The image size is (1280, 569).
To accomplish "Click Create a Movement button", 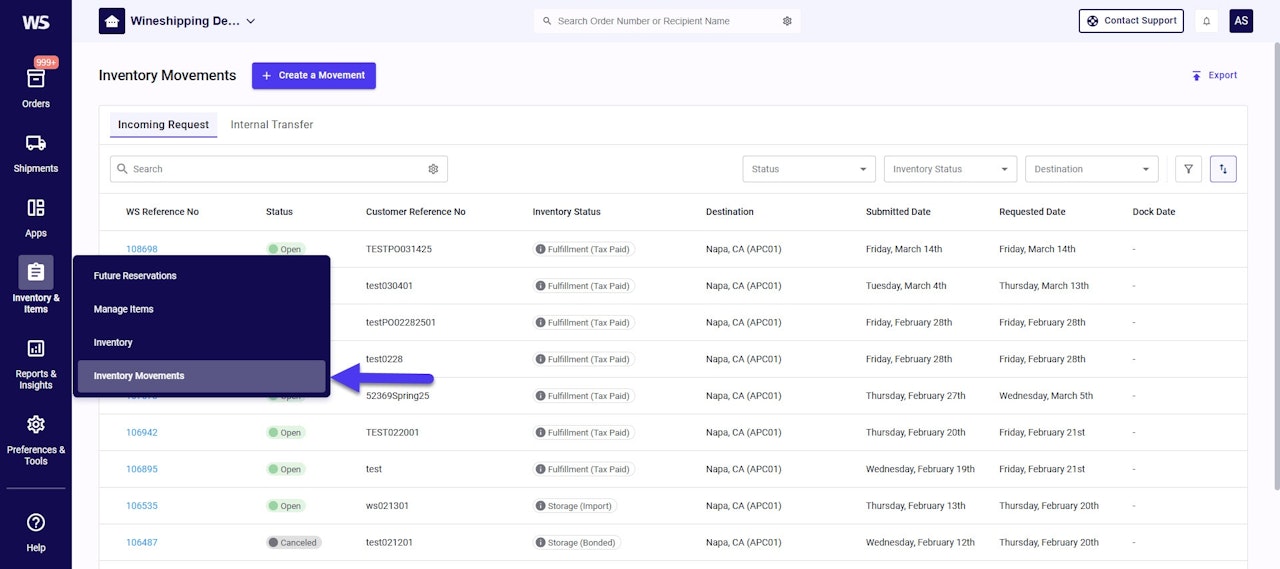I will point(313,75).
